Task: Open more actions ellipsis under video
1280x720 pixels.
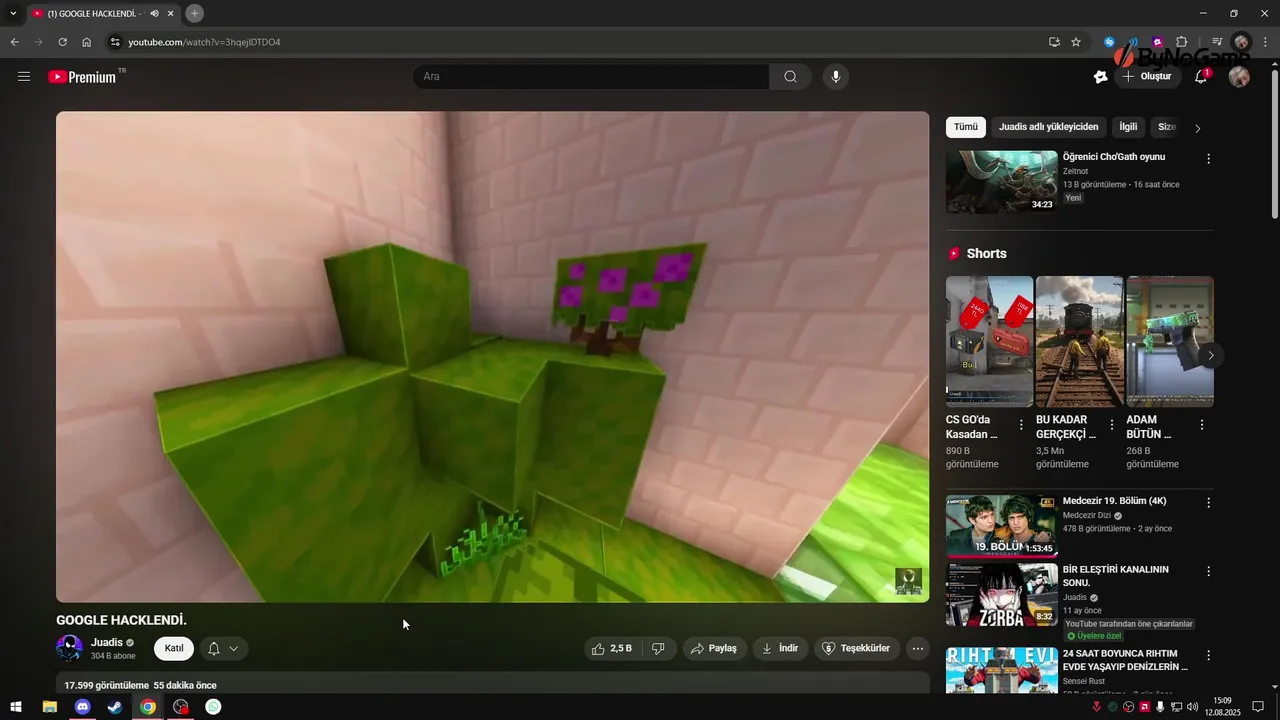Action: tap(918, 648)
